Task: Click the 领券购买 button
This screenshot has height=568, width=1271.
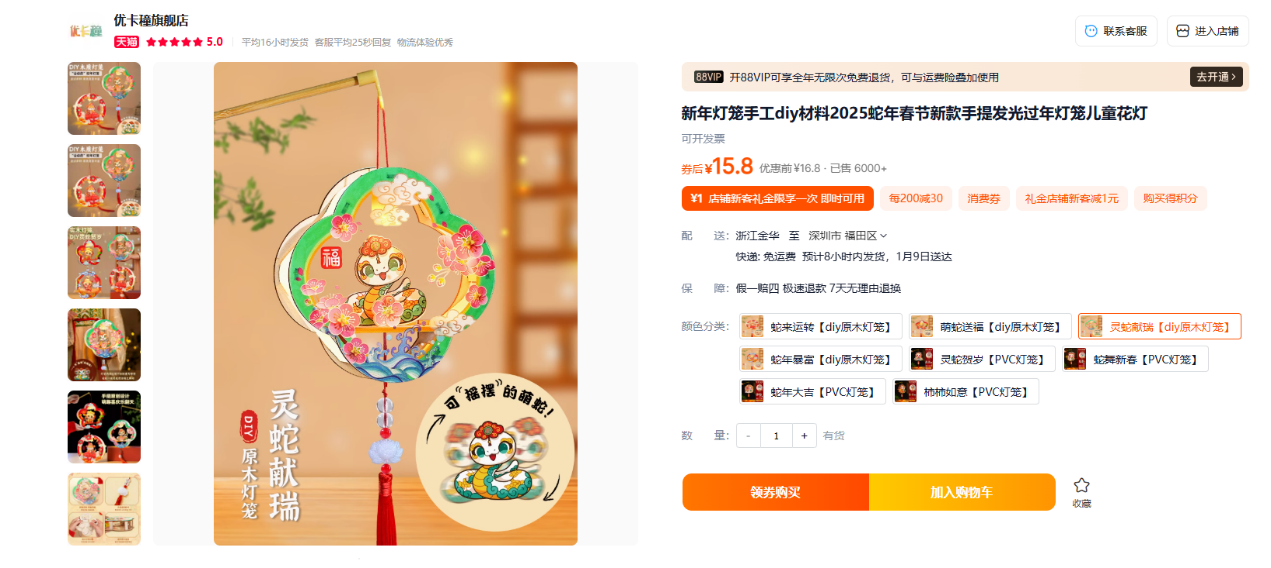Action: [x=776, y=492]
